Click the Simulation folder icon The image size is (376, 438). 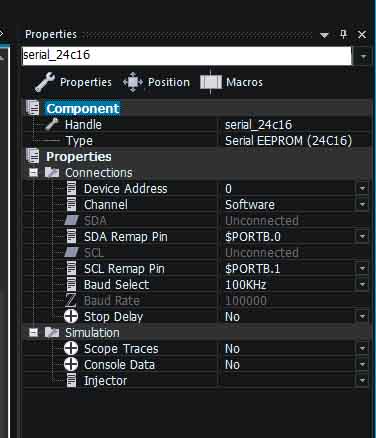(x=52, y=332)
